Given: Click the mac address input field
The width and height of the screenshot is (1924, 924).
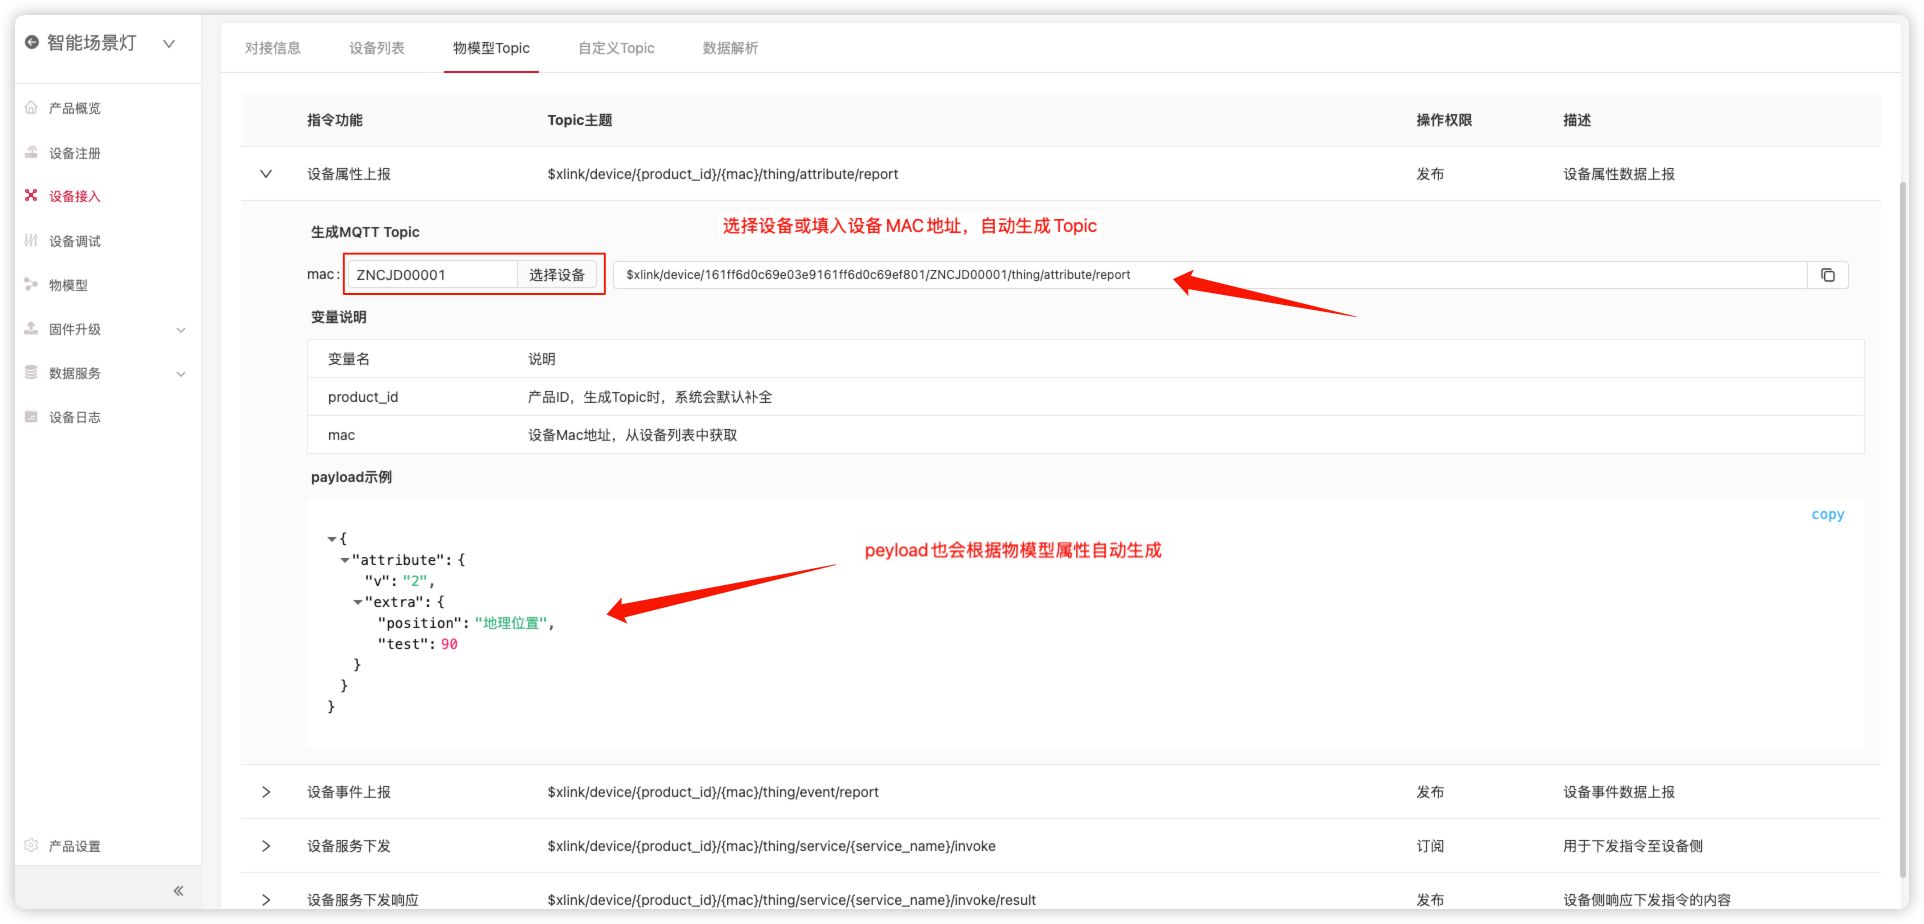Looking at the screenshot, I should coord(432,275).
